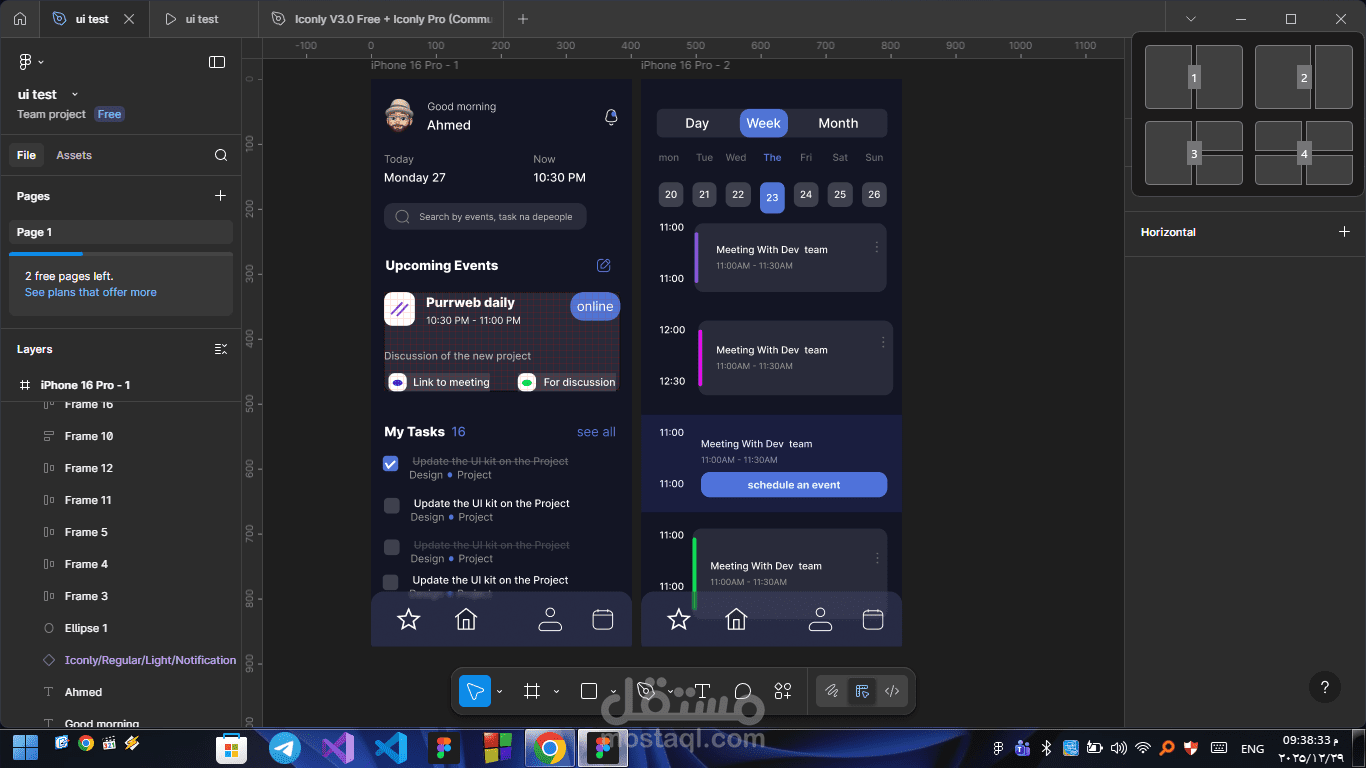Add a new tab with plus icon
1366x768 pixels.
pos(523,19)
